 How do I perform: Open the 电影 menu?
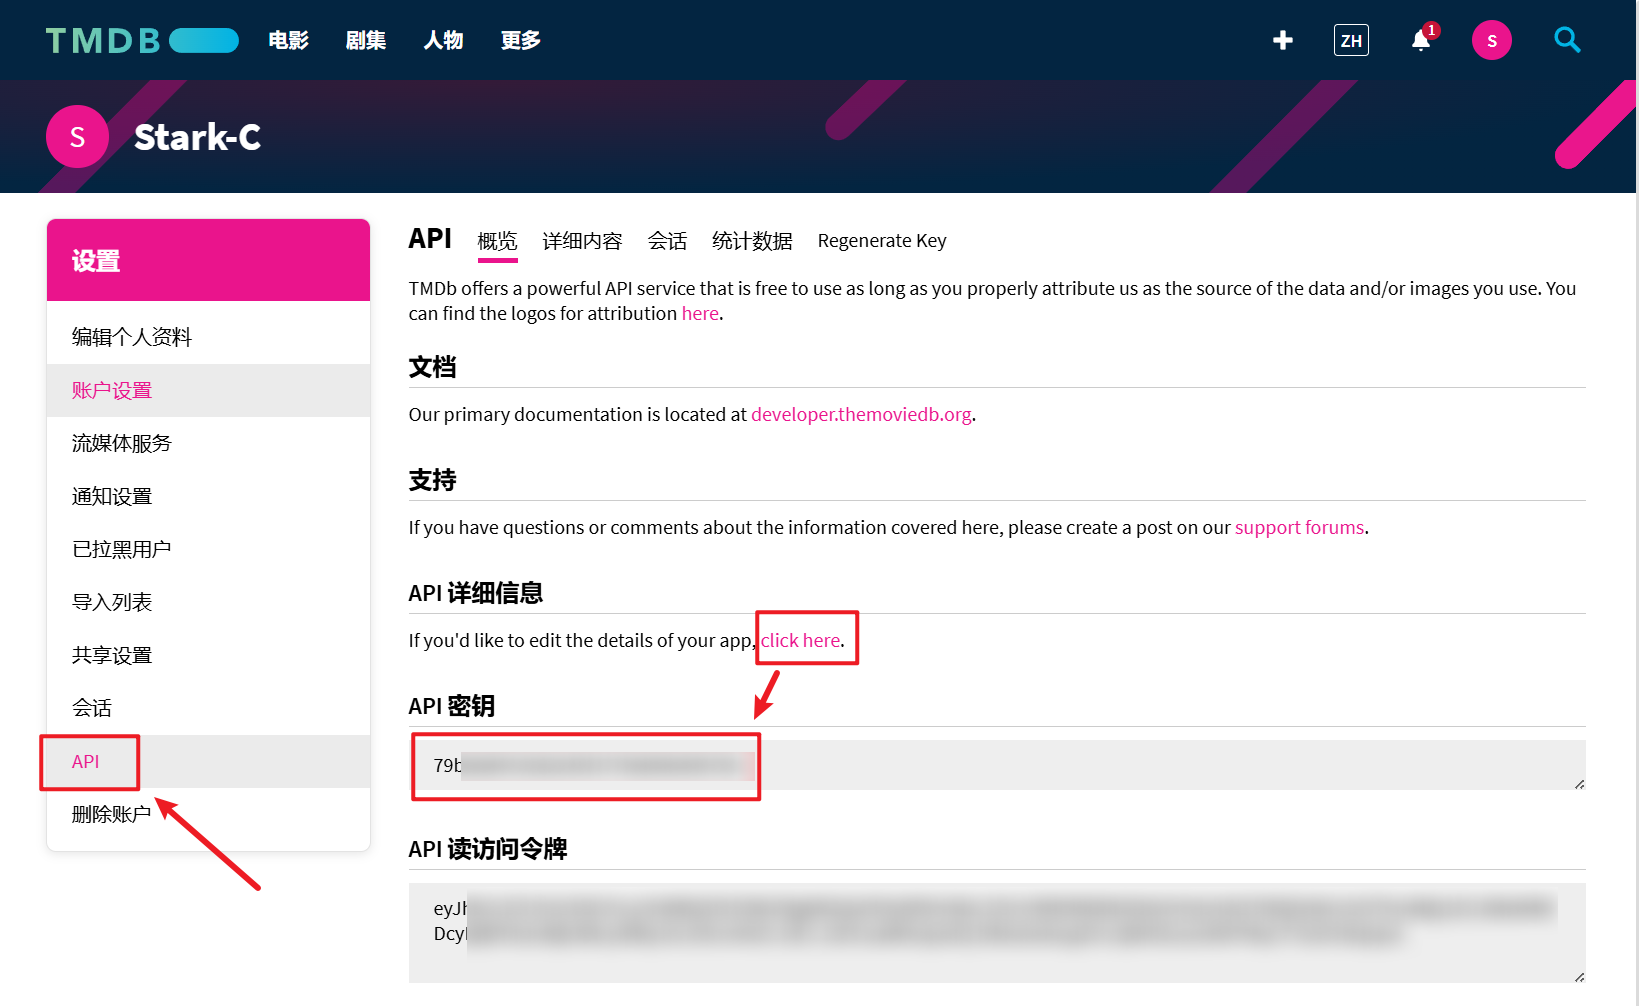(288, 40)
